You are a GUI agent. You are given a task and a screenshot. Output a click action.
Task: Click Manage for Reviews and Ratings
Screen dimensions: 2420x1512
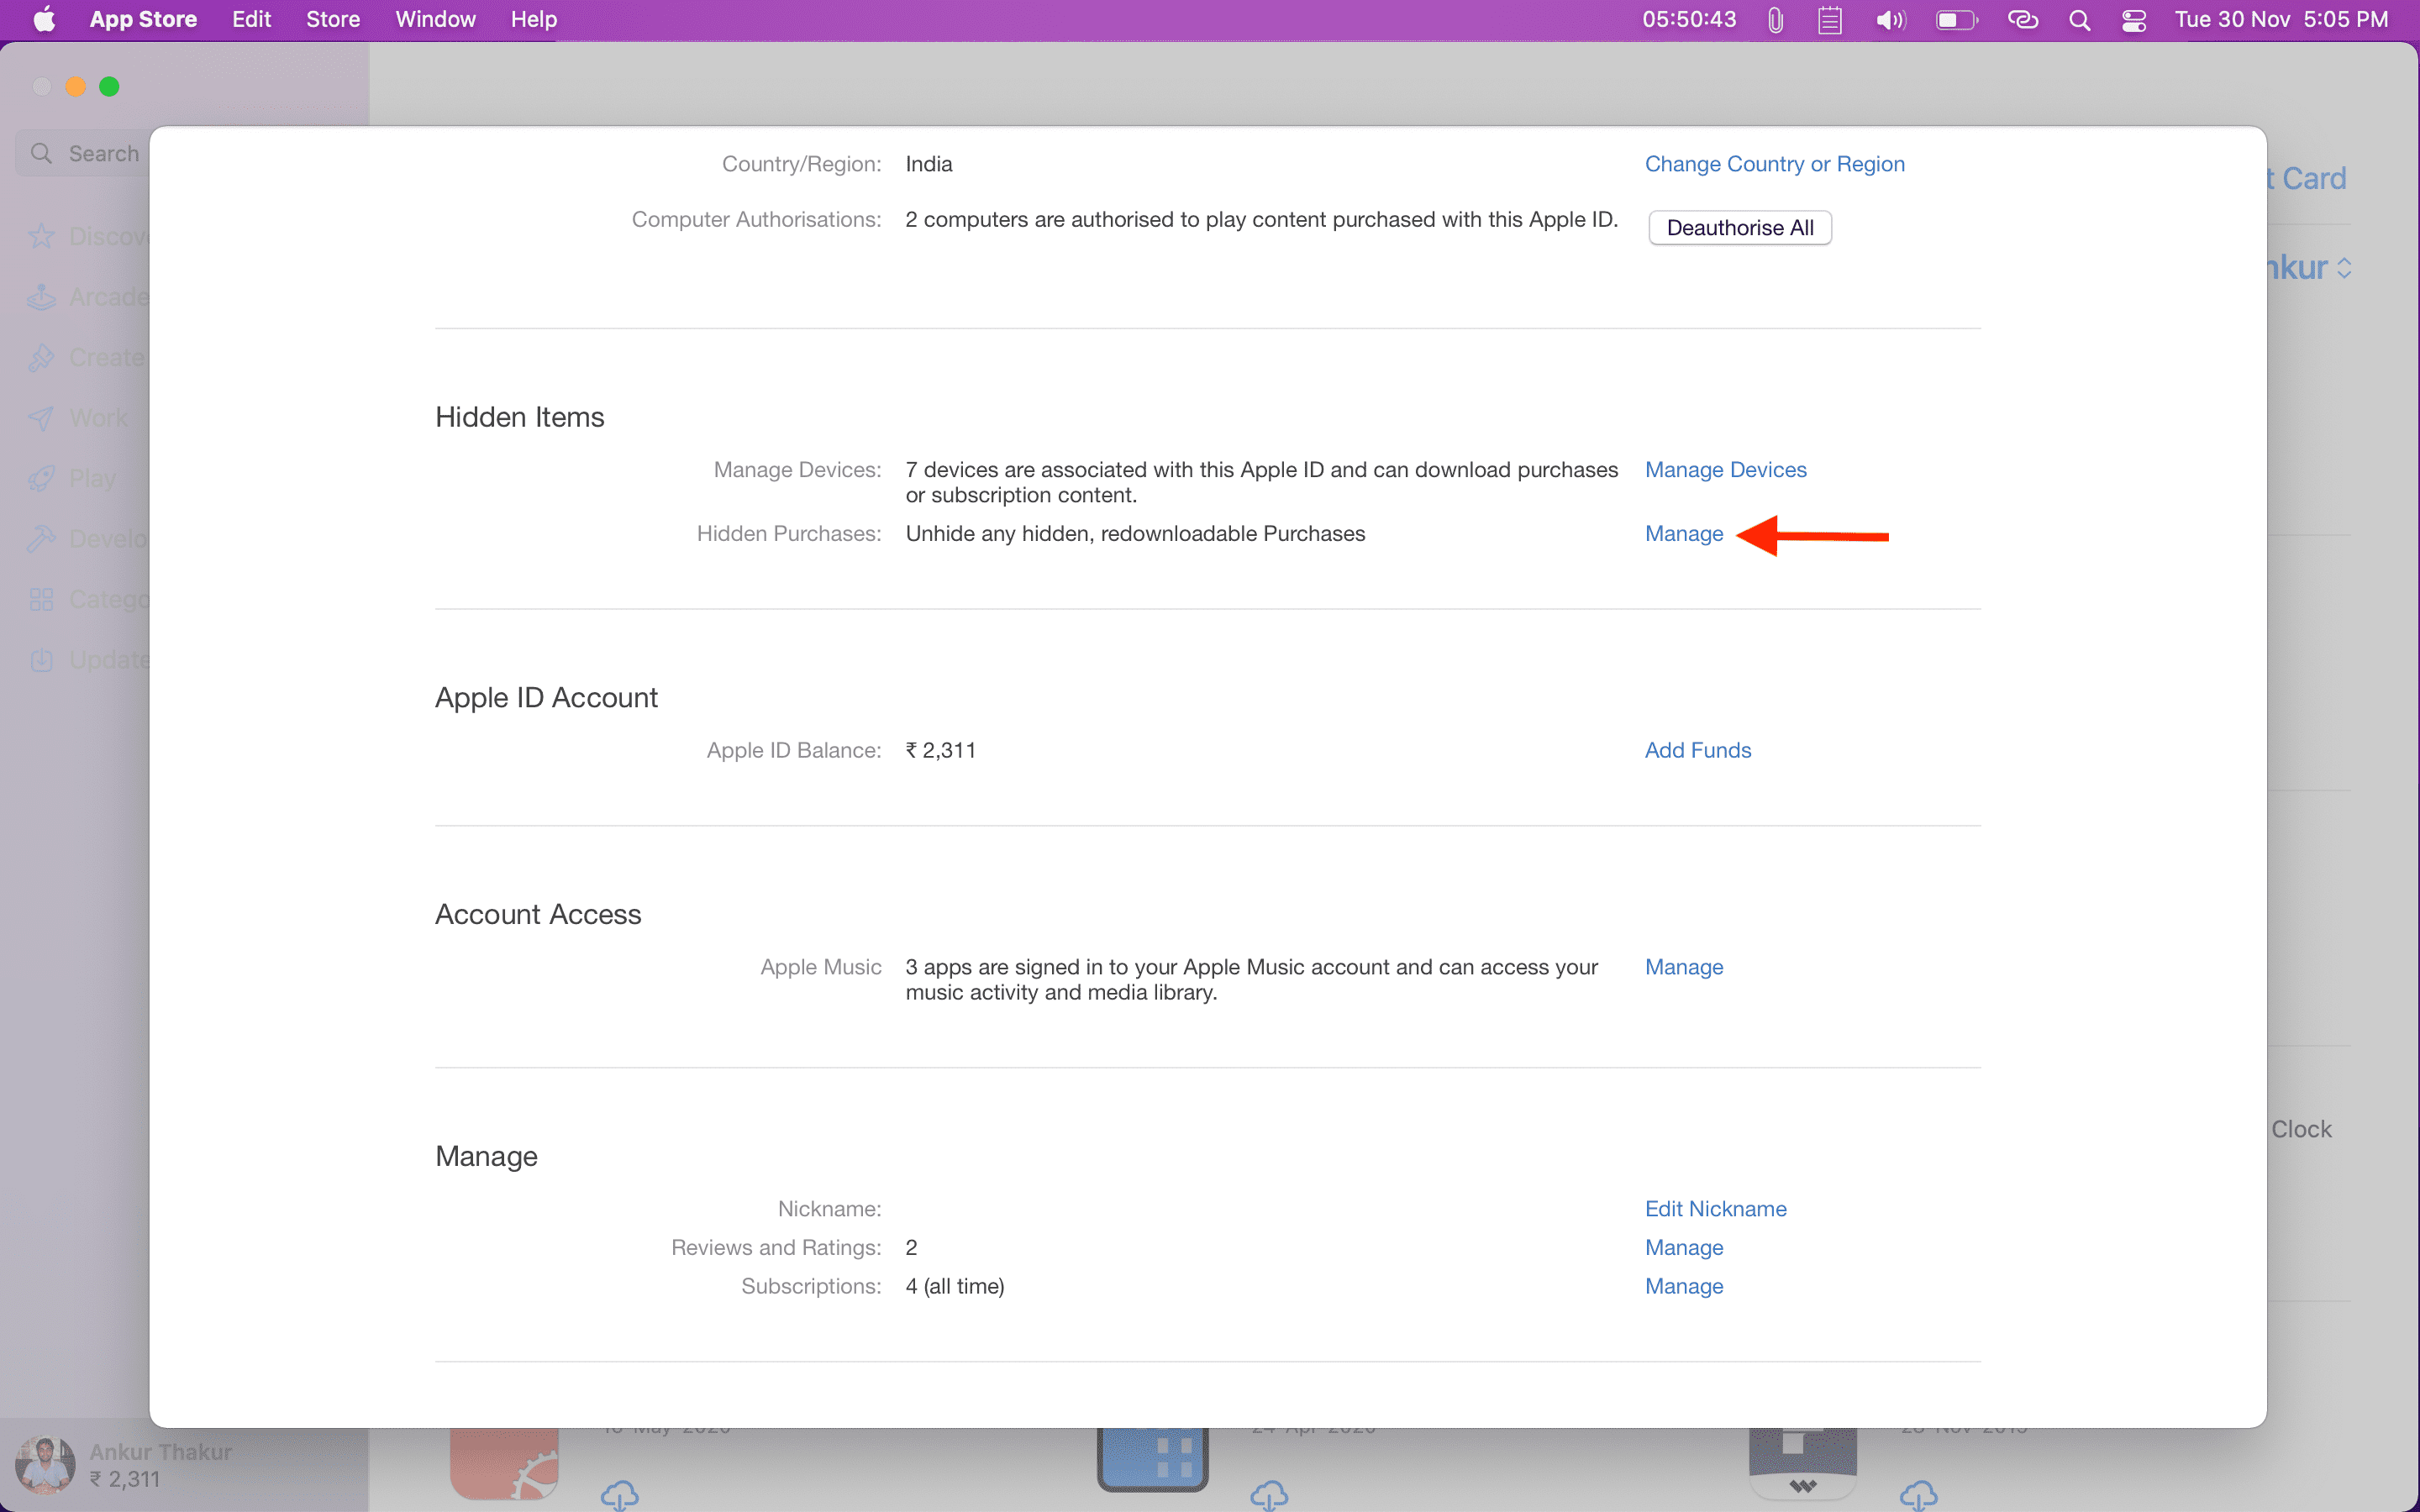(1684, 1248)
